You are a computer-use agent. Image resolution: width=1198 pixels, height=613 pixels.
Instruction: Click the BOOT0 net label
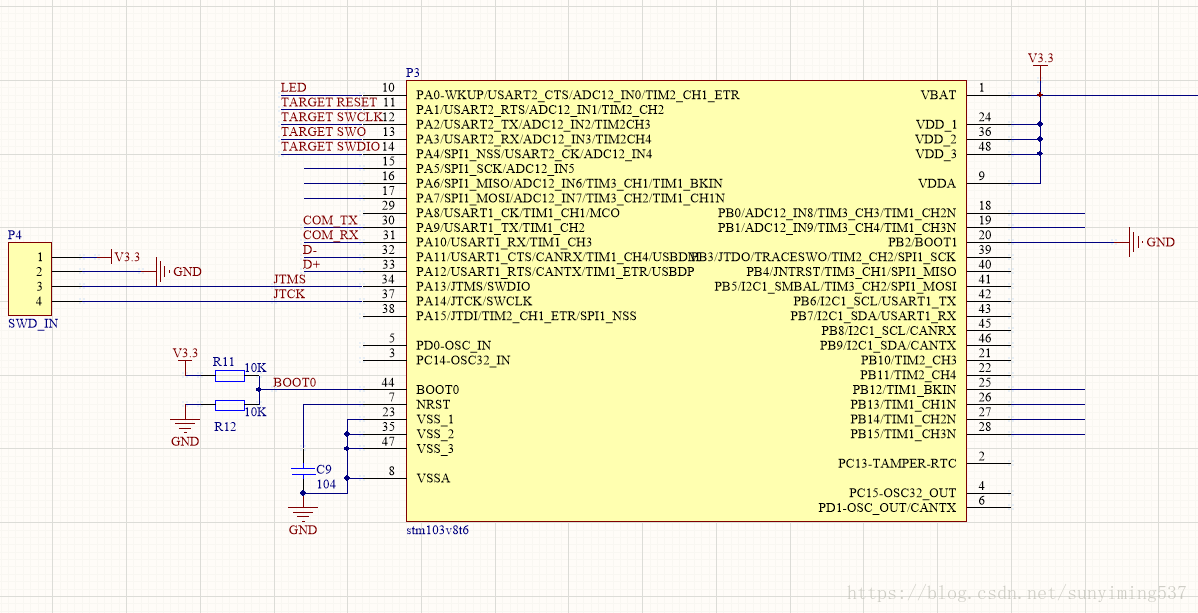pos(294,382)
